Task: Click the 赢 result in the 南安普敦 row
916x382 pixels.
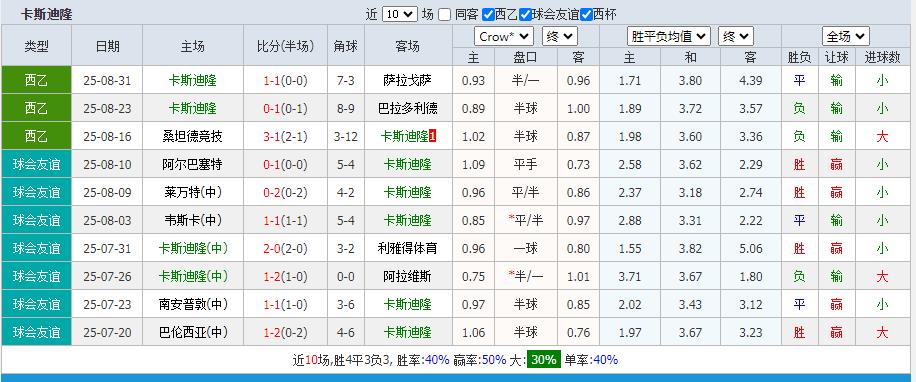Action: 837,304
